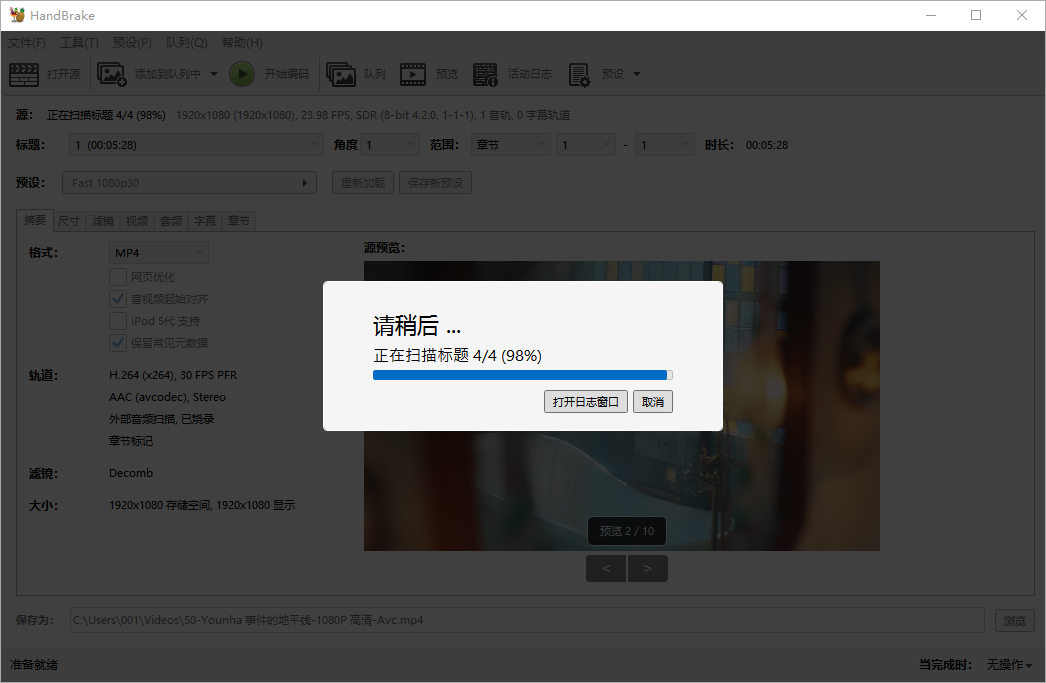The height and width of the screenshot is (683, 1046).
Task: Close the HandBrake window
Action: pos(1021,15)
